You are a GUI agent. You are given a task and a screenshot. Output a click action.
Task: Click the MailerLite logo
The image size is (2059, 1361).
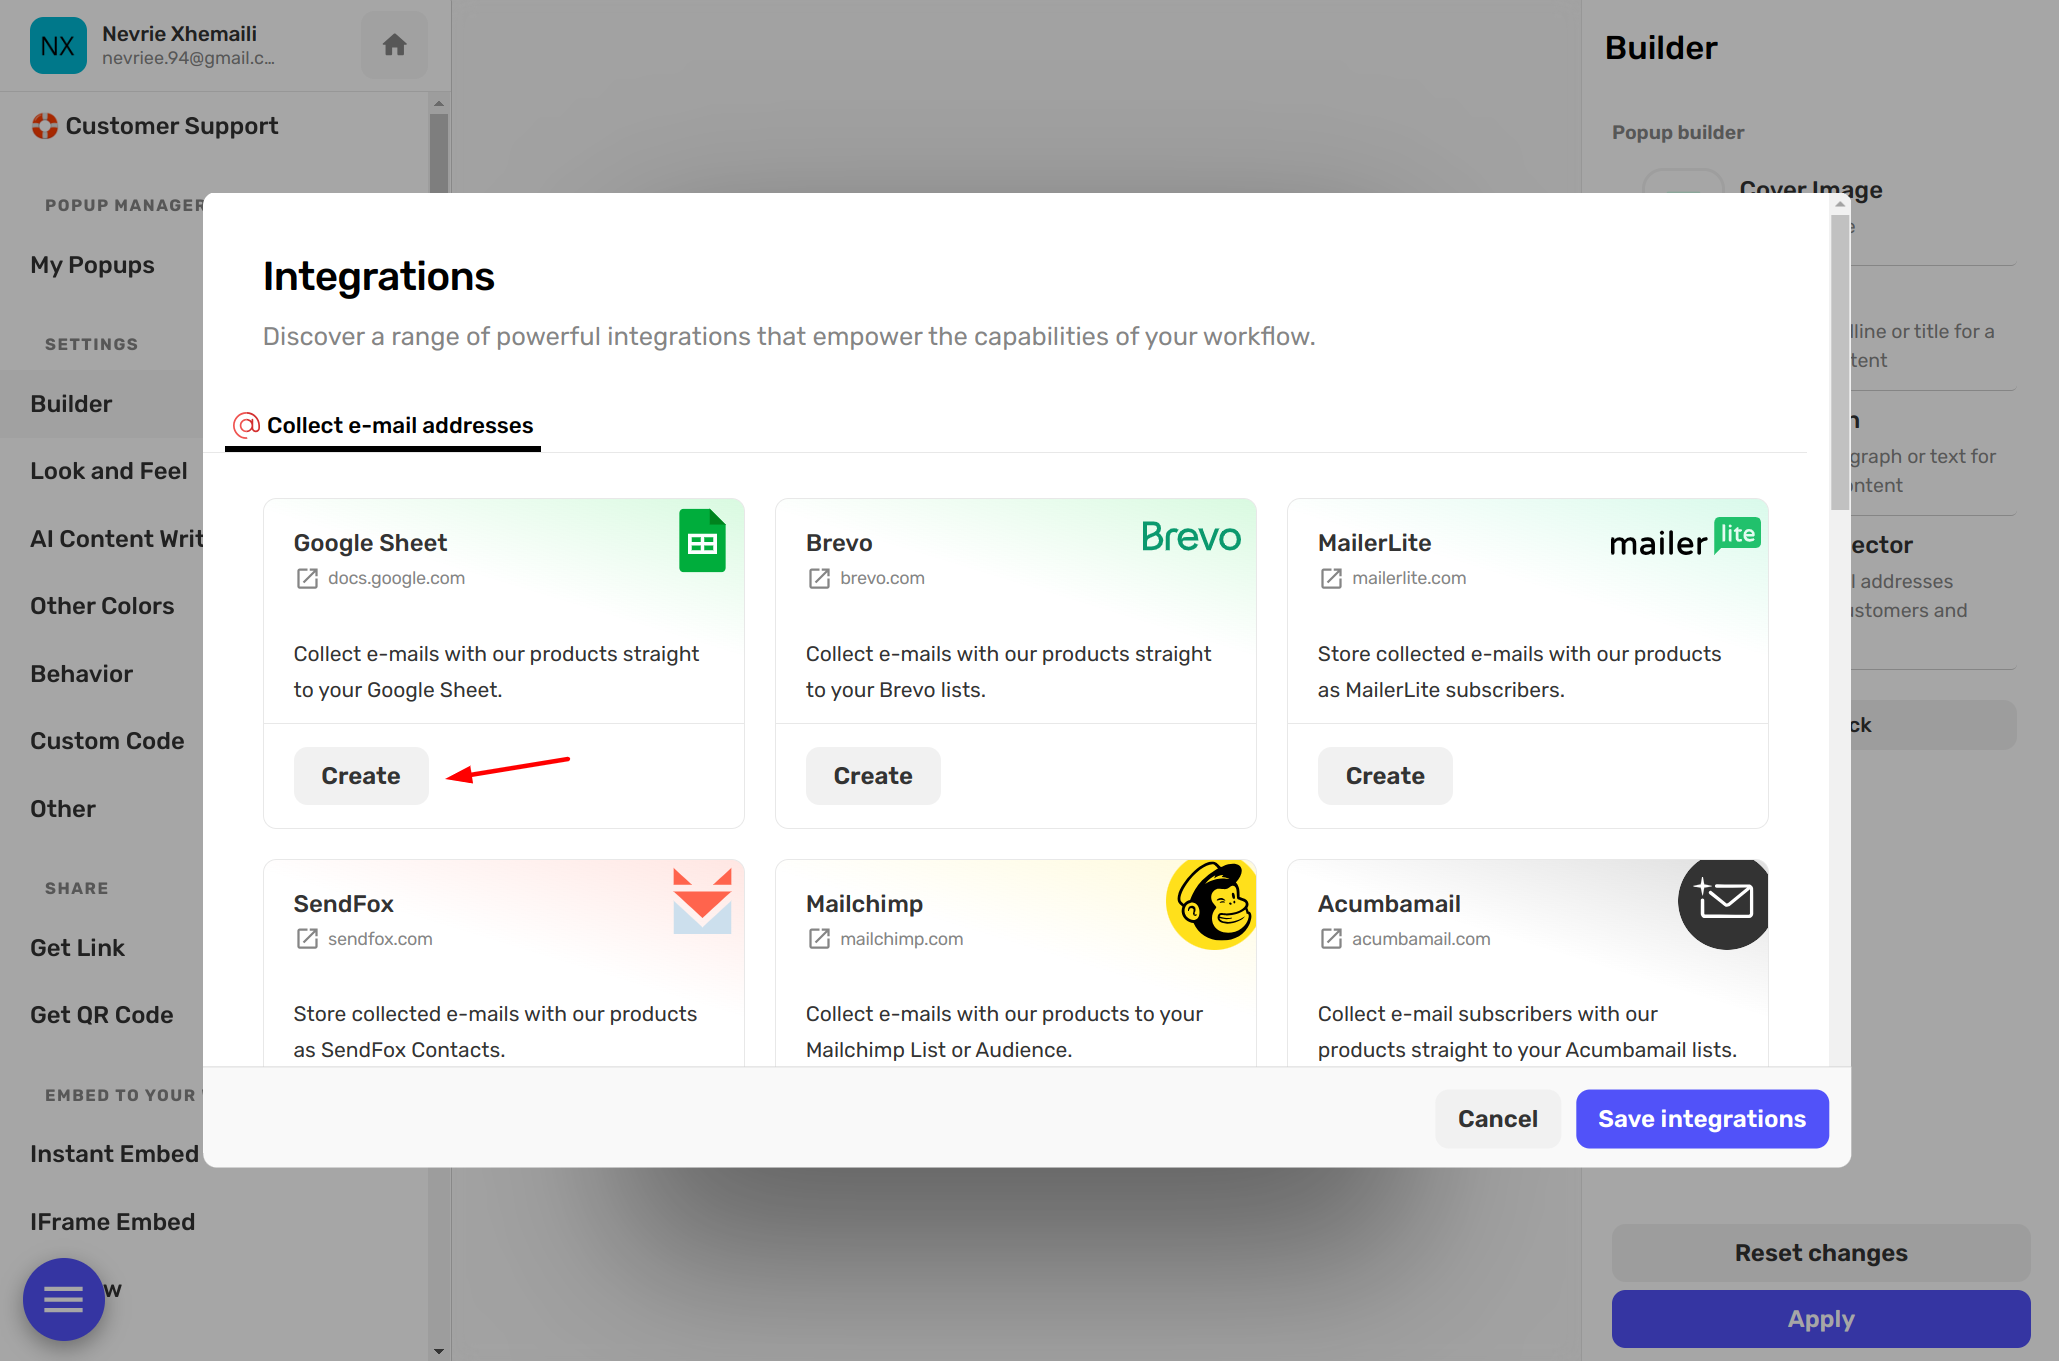click(1684, 539)
